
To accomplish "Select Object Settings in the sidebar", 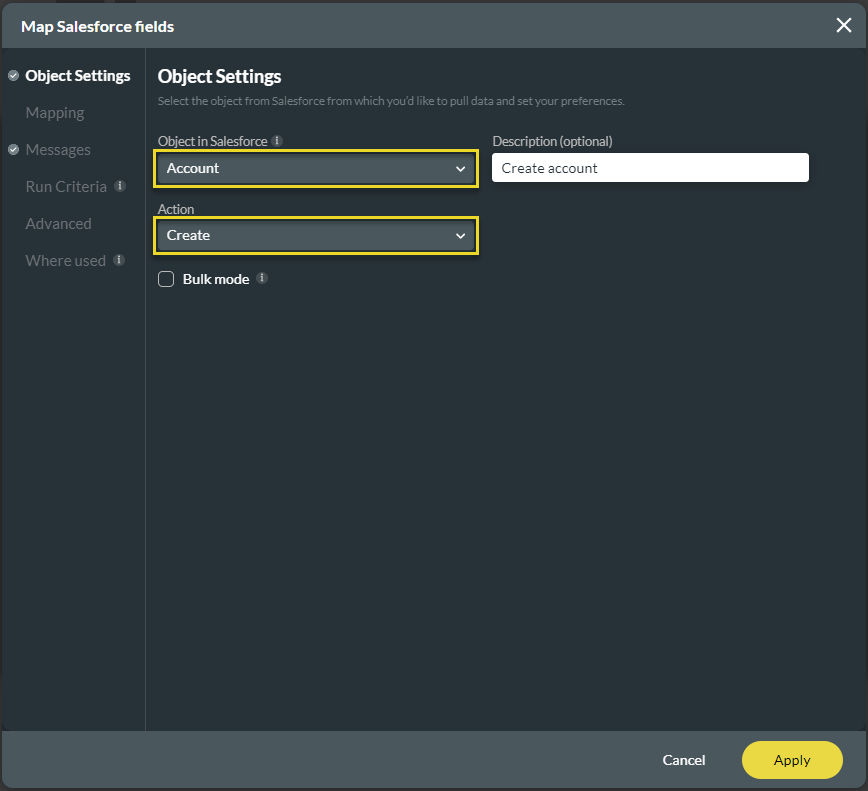I will click(77, 75).
